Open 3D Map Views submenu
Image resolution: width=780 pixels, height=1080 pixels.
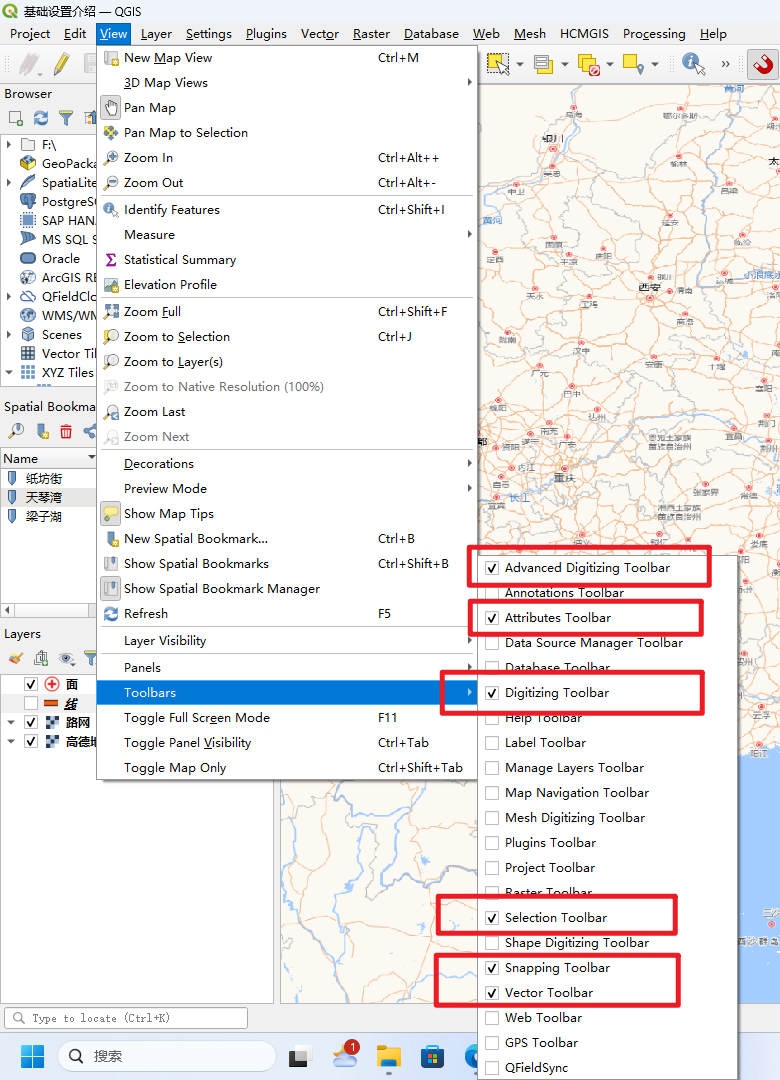[287, 83]
